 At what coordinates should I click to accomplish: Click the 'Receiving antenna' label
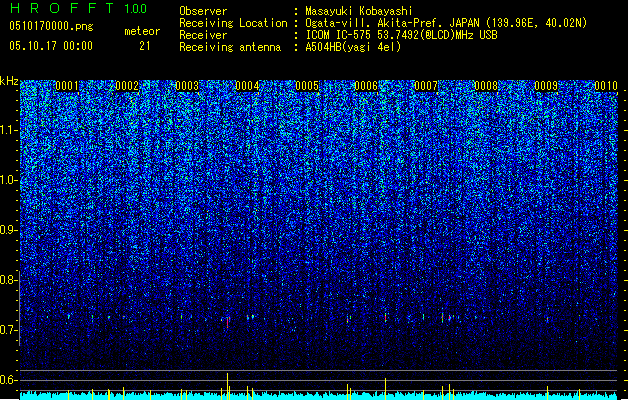pyautogui.click(x=230, y=47)
